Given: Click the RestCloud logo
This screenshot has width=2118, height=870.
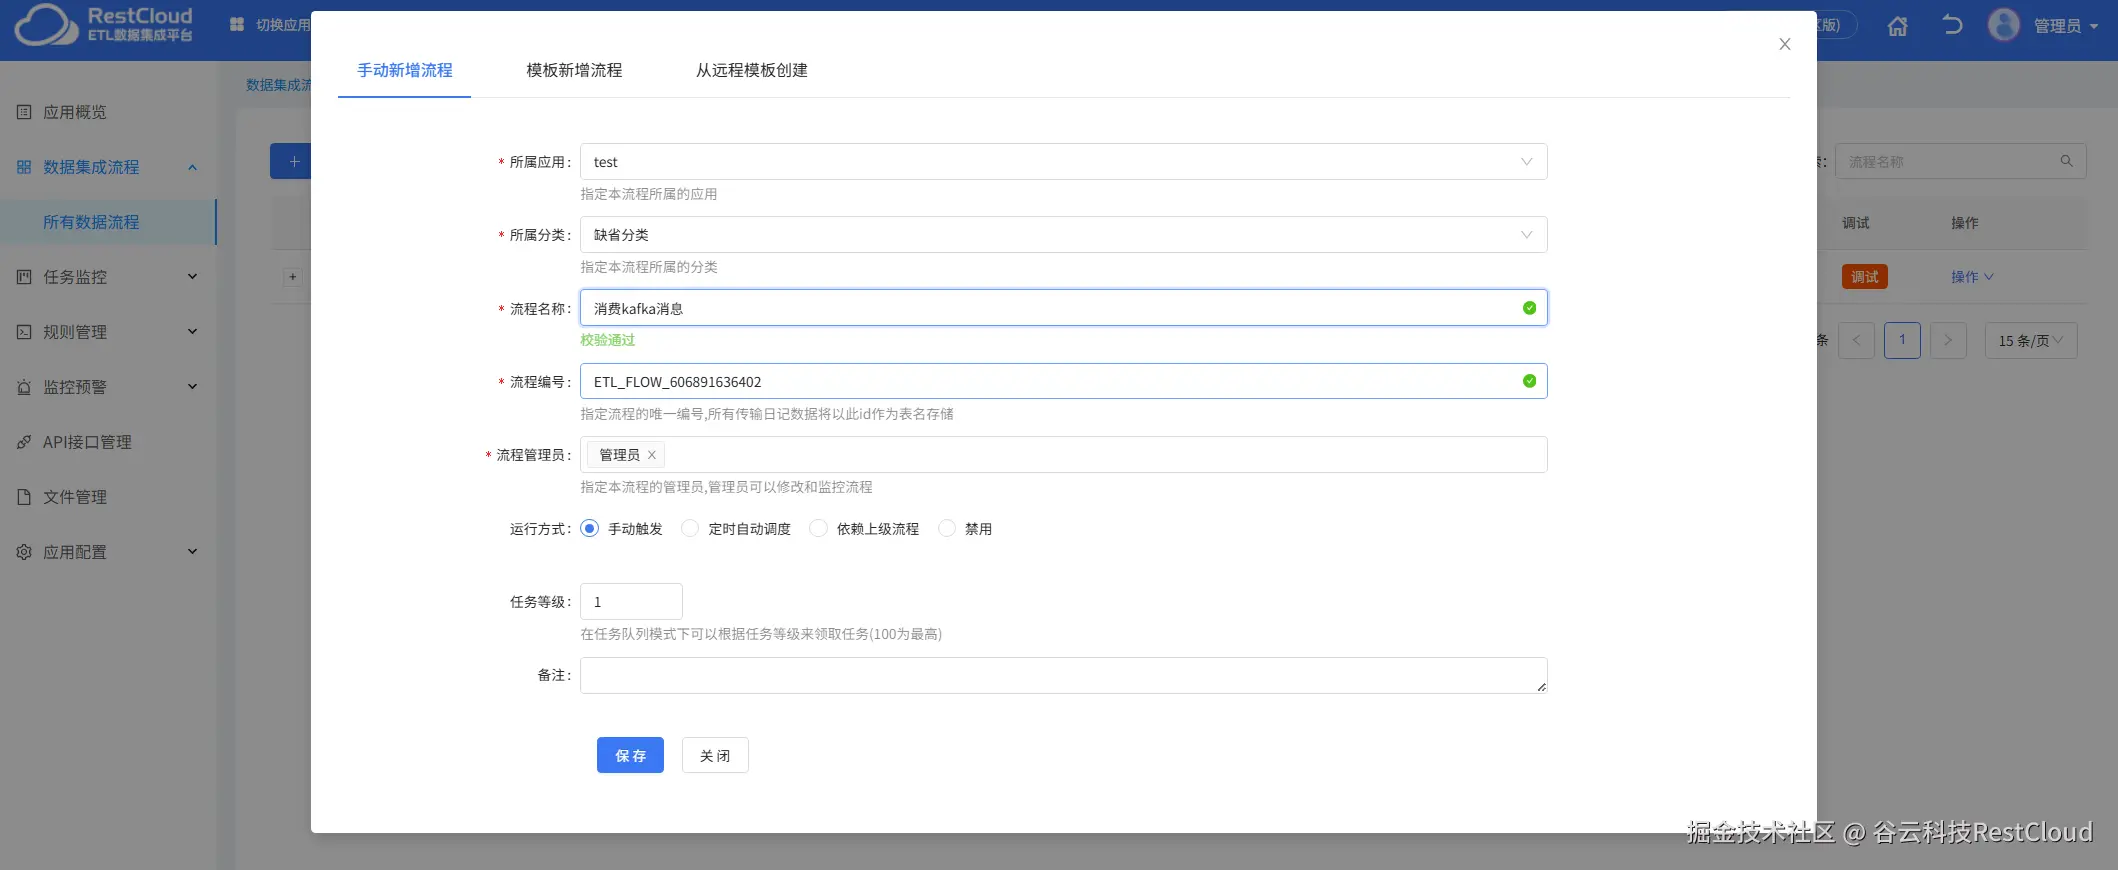Looking at the screenshot, I should pos(104,25).
